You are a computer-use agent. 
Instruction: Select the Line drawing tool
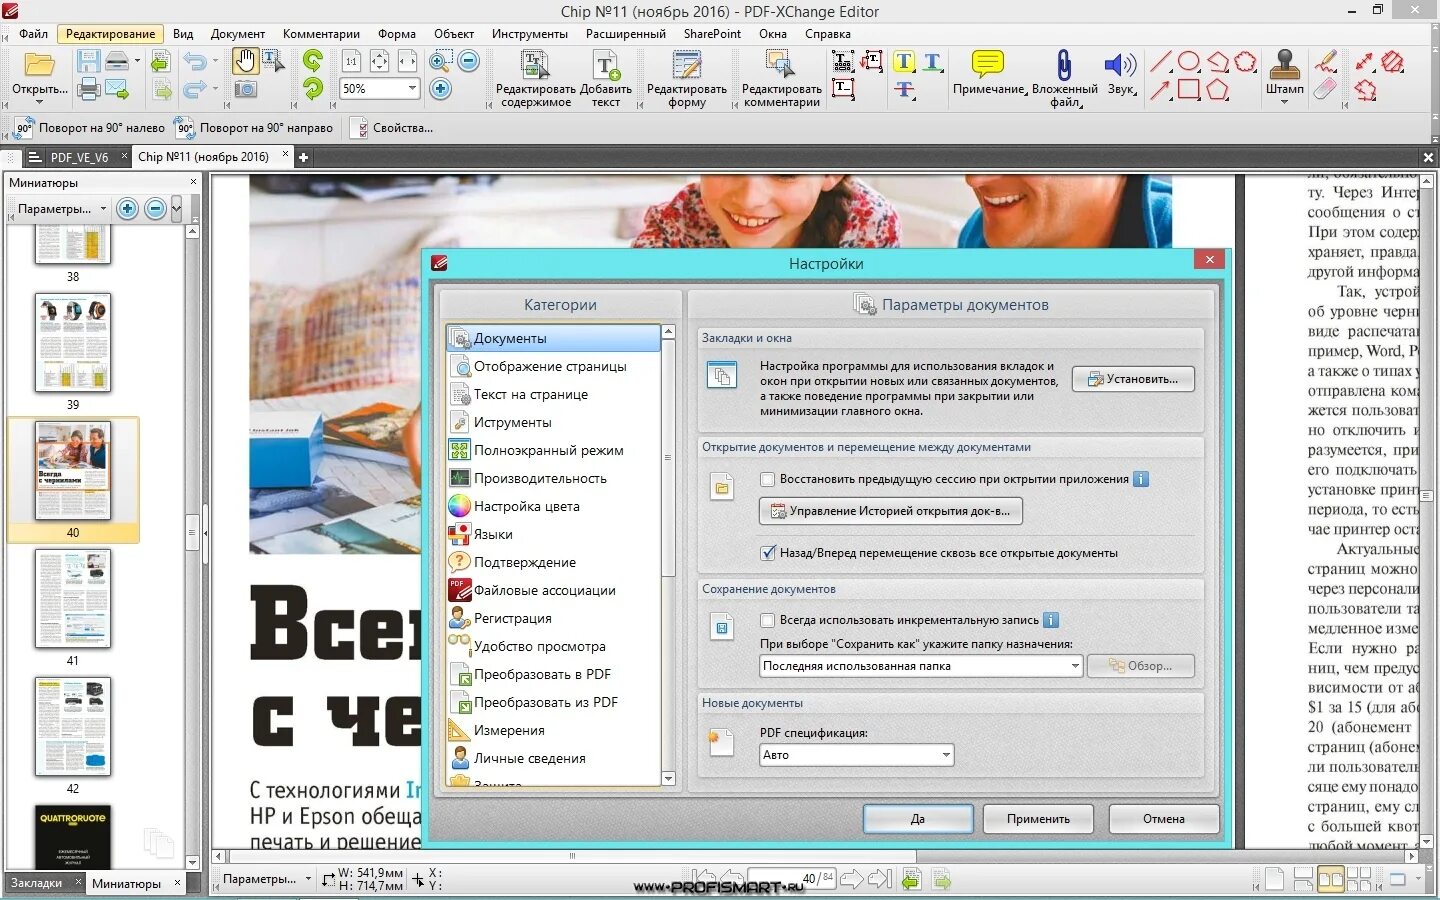[1160, 62]
